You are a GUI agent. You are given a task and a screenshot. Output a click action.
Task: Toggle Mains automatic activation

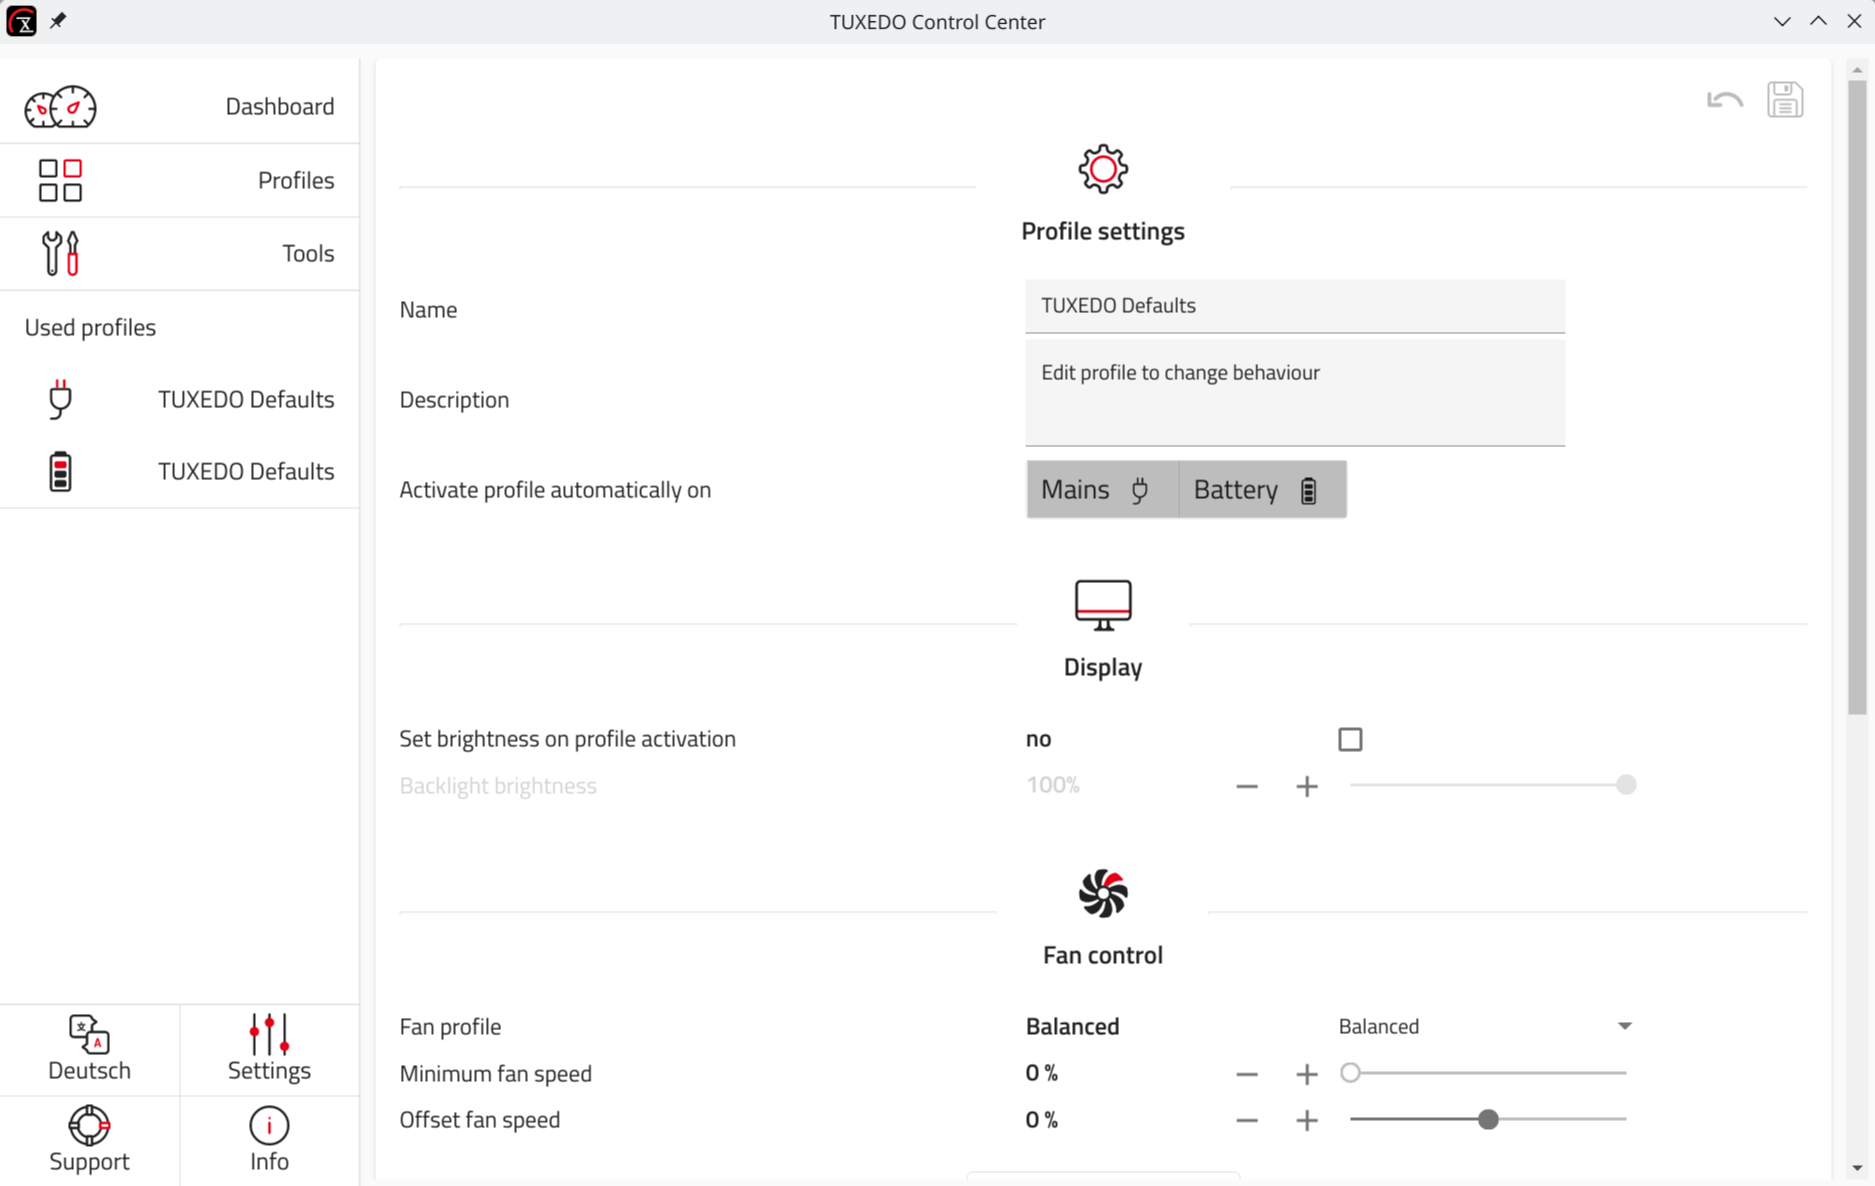(1103, 489)
